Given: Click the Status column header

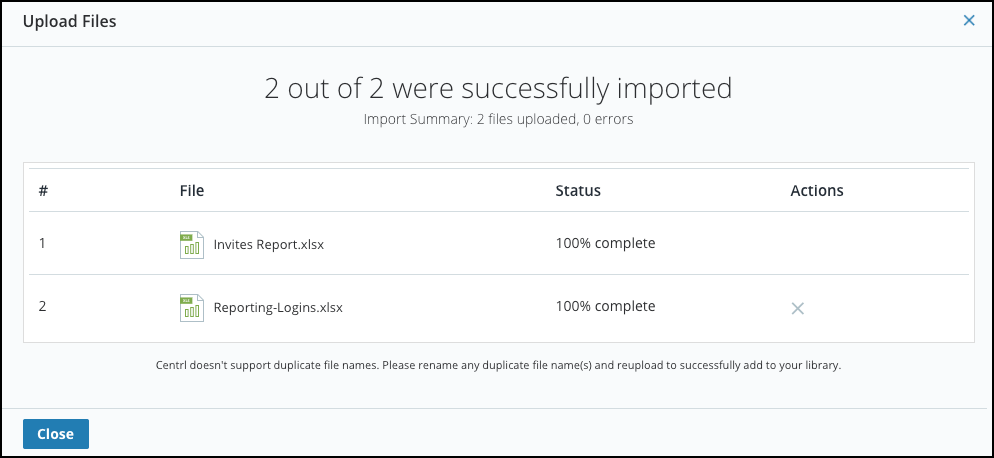Looking at the screenshot, I should (x=578, y=190).
